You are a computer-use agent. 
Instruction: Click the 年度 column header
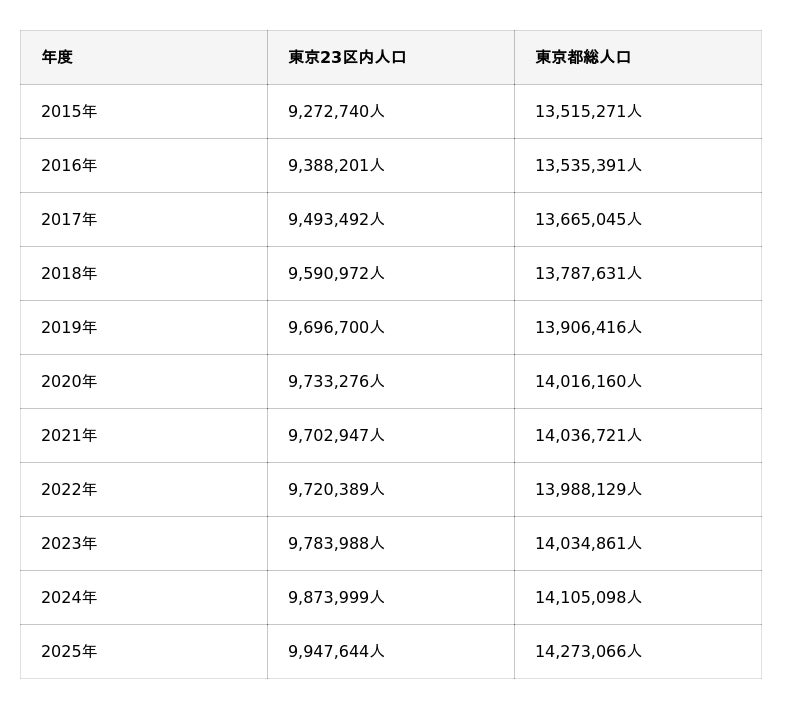tap(57, 58)
